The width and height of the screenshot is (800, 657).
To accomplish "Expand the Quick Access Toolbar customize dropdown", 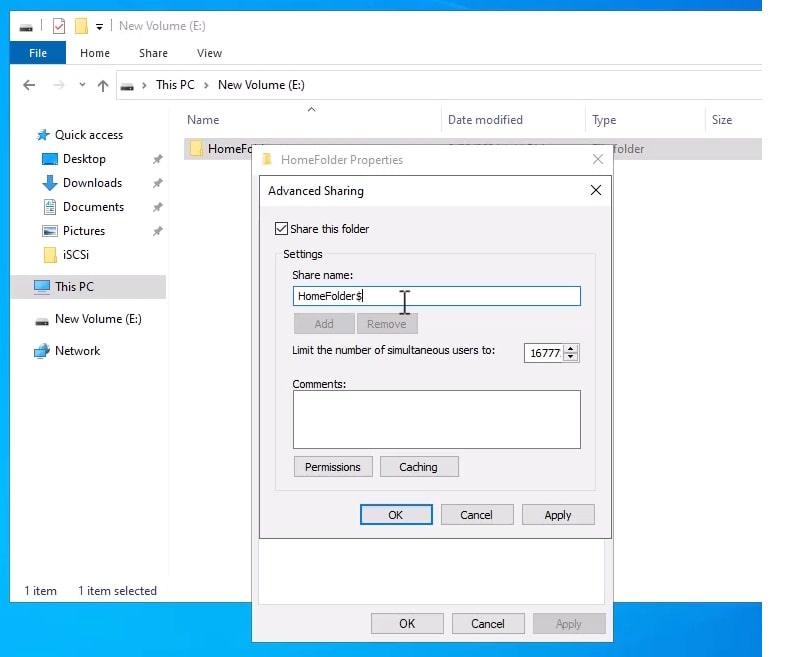I will pos(99,27).
